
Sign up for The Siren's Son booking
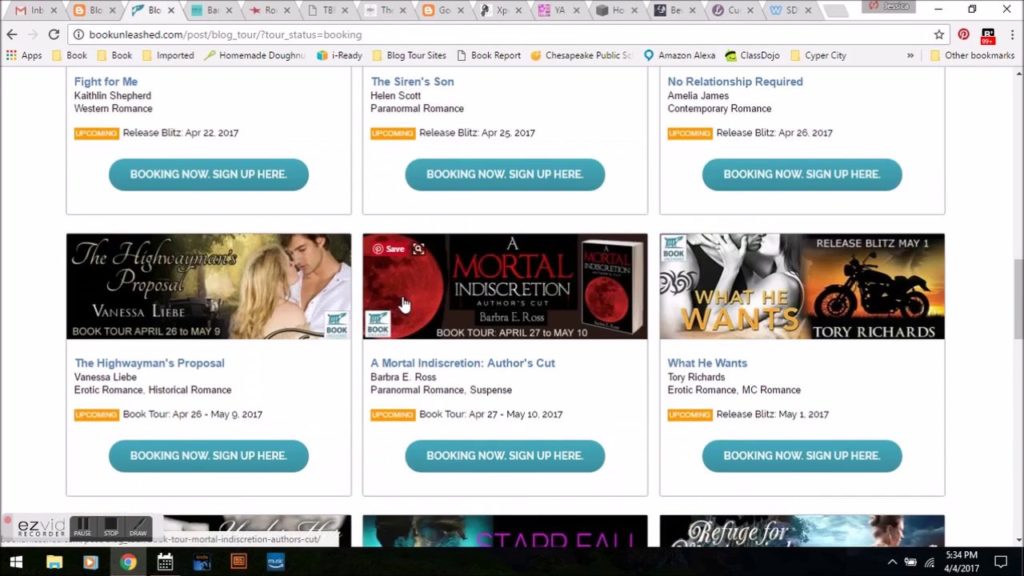pyautogui.click(x=505, y=174)
